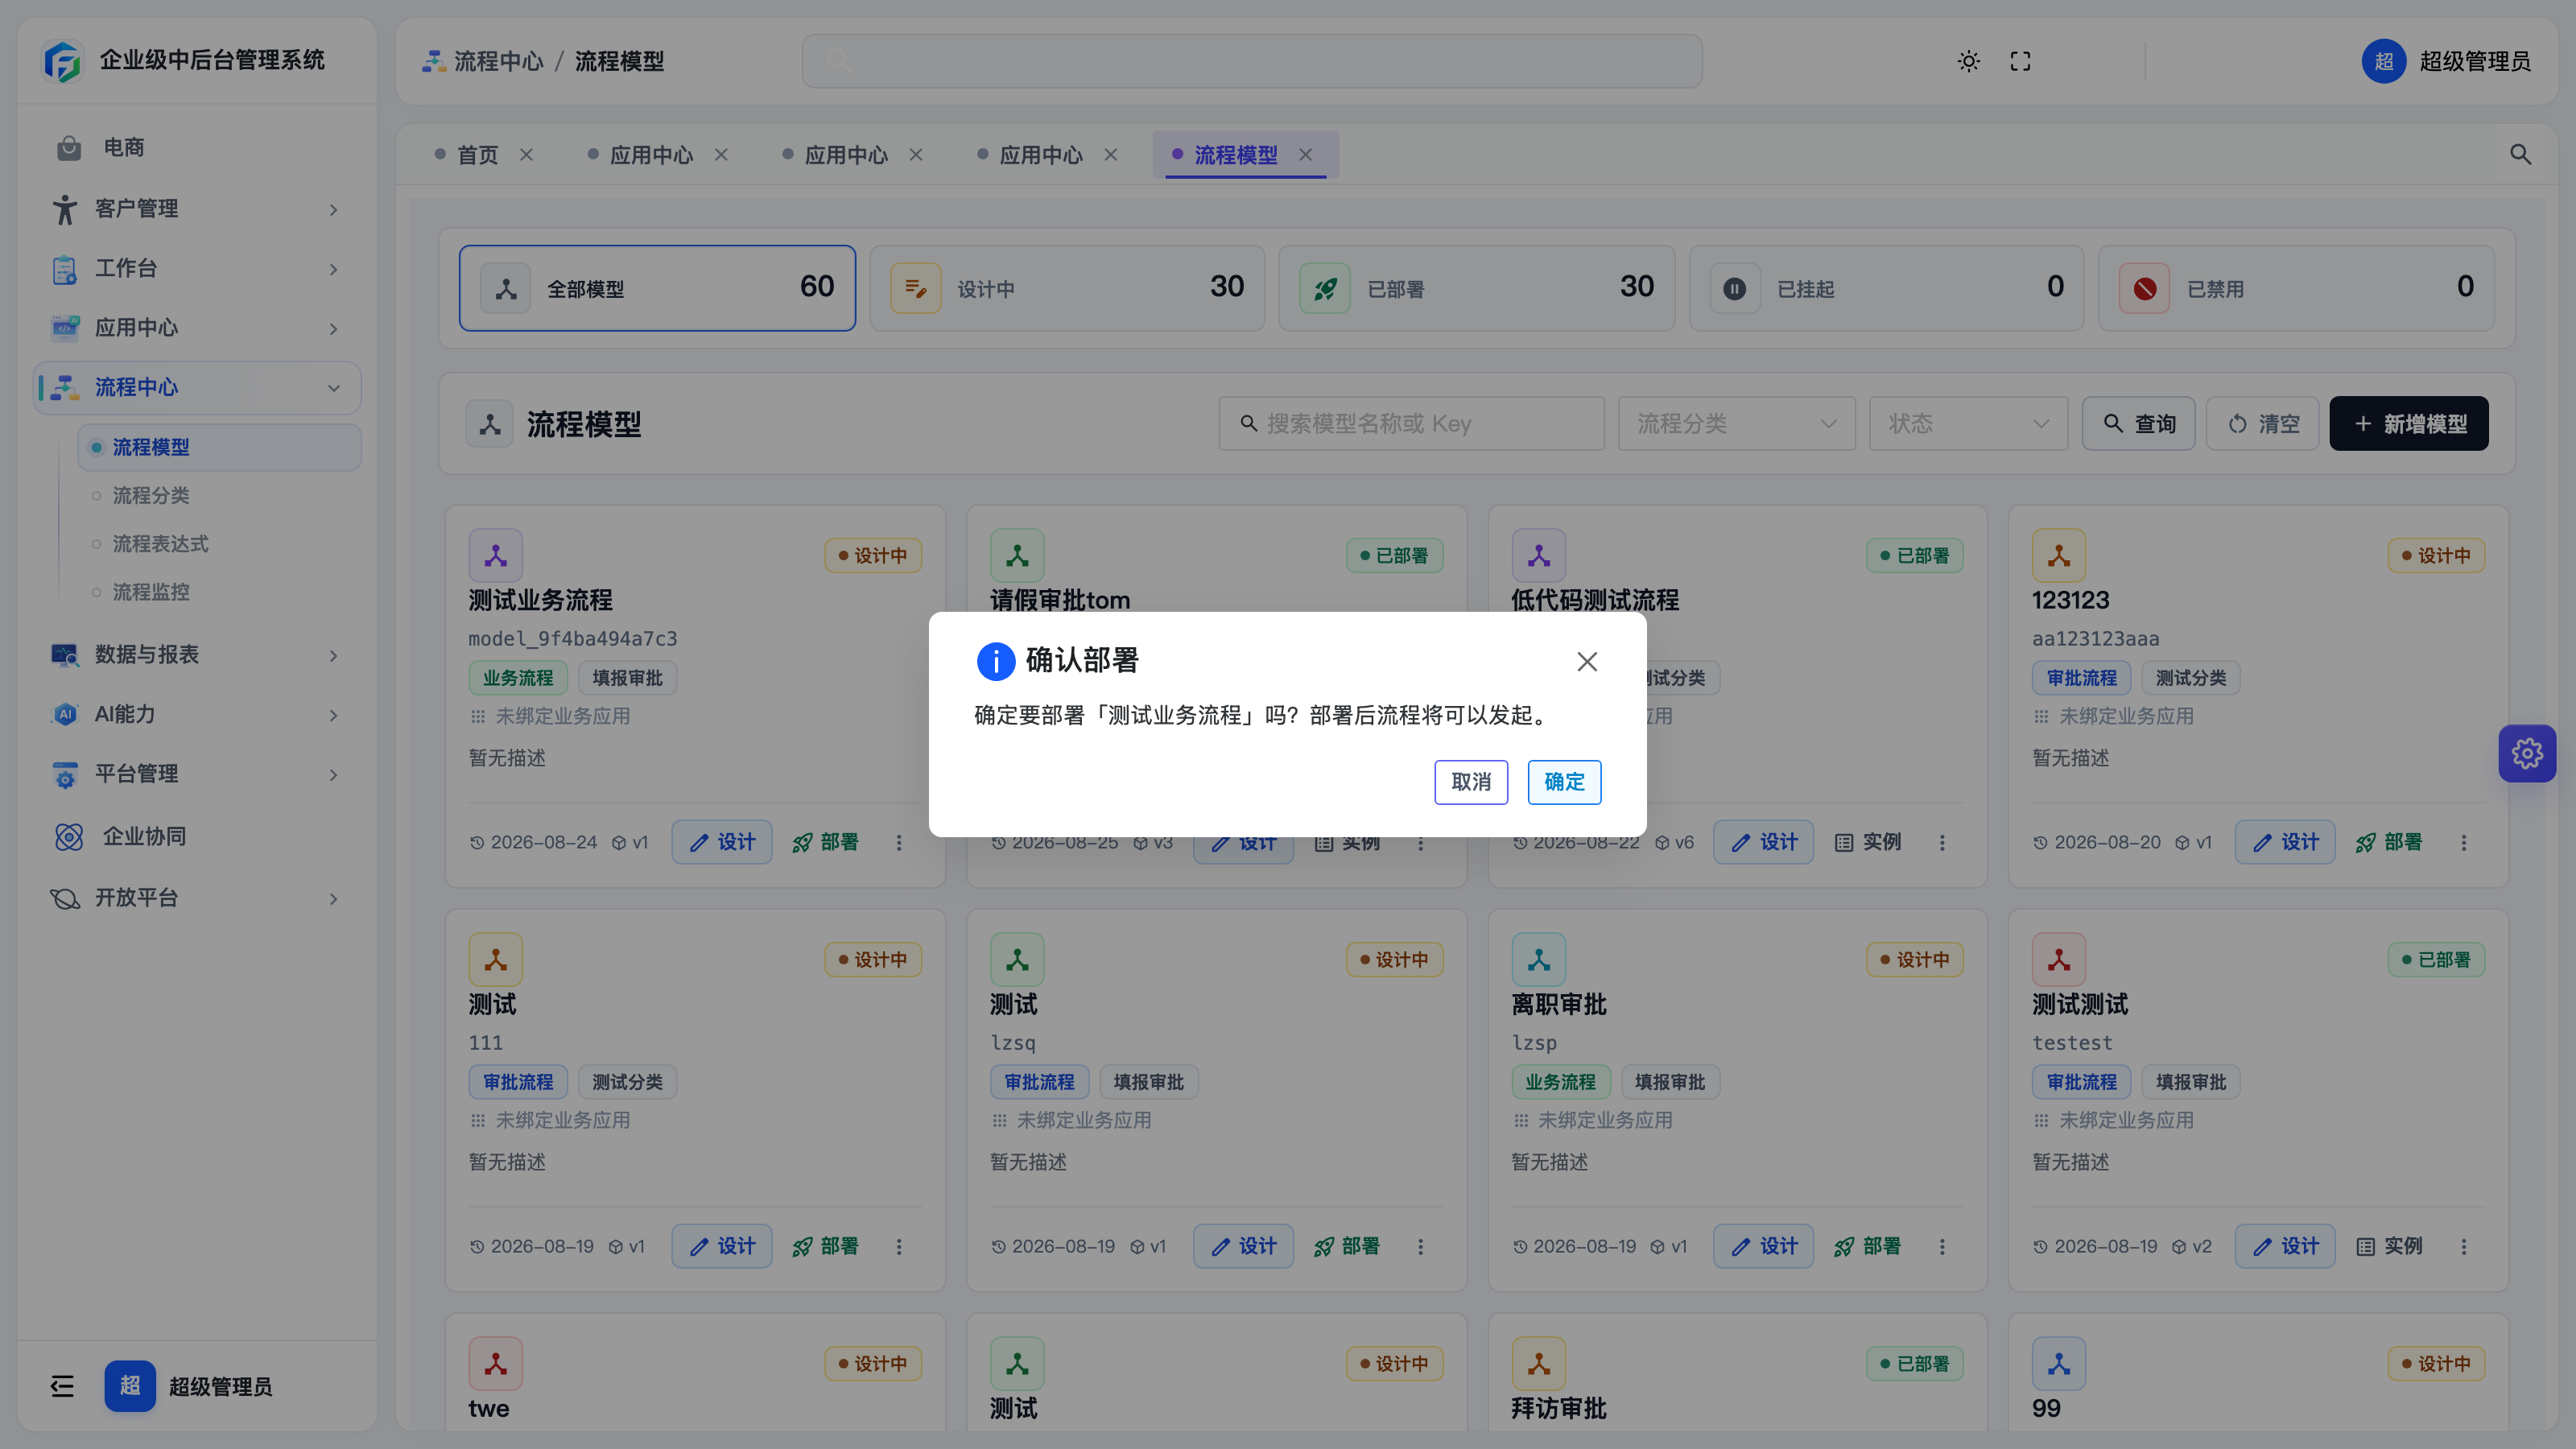Click 超级管理员 avatar in header
Screen dimensions: 2576x1449
tap(2384, 61)
